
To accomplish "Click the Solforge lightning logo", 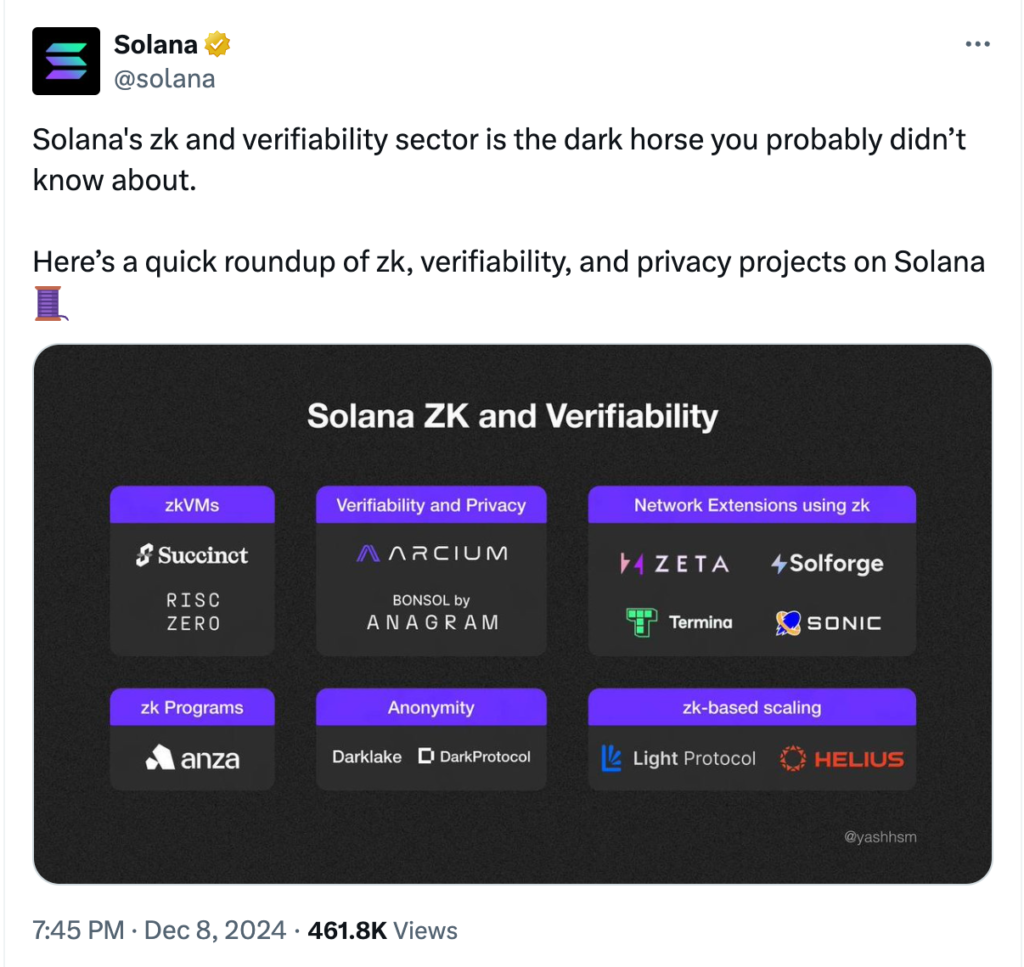I will [827, 564].
